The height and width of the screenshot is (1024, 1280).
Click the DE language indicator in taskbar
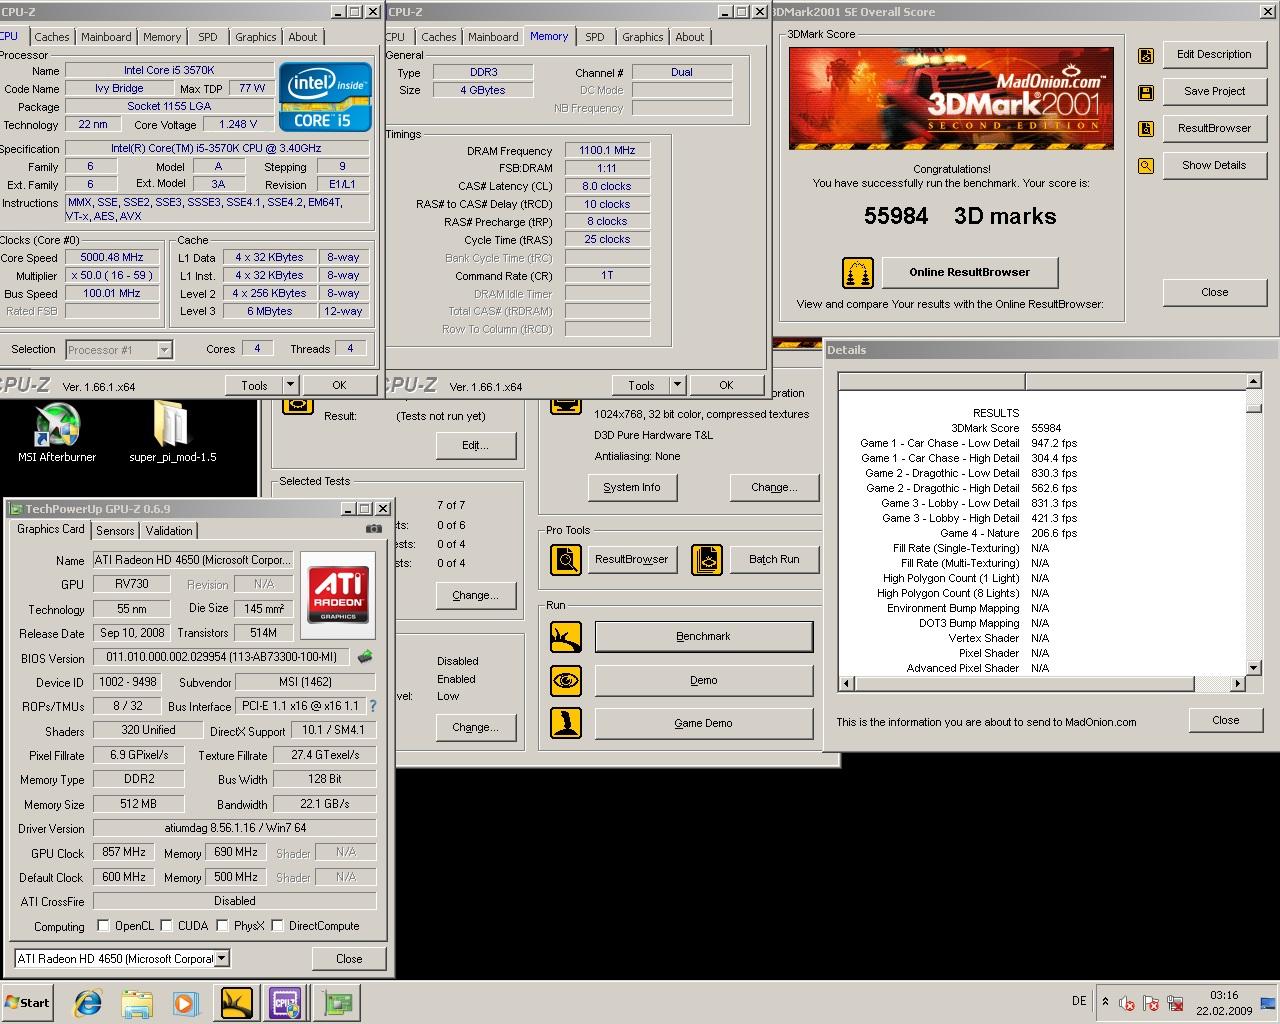[1079, 1001]
